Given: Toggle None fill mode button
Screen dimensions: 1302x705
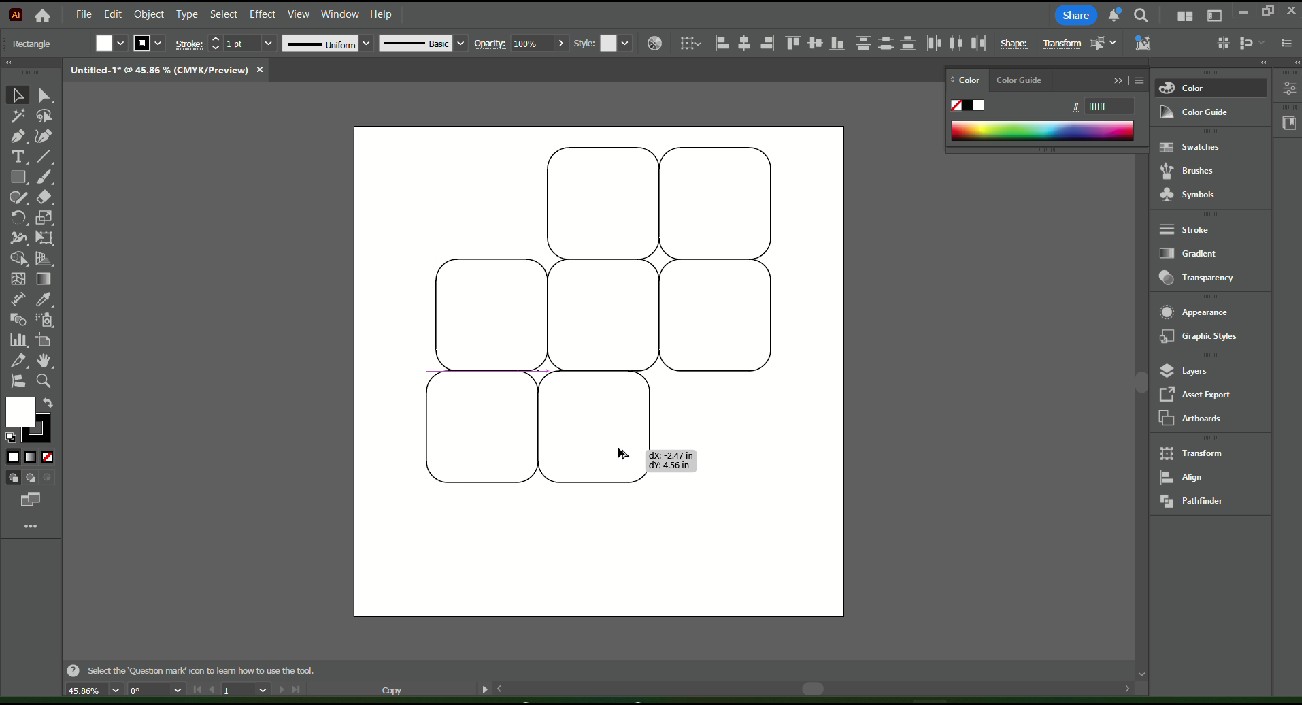Looking at the screenshot, I should coord(47,457).
